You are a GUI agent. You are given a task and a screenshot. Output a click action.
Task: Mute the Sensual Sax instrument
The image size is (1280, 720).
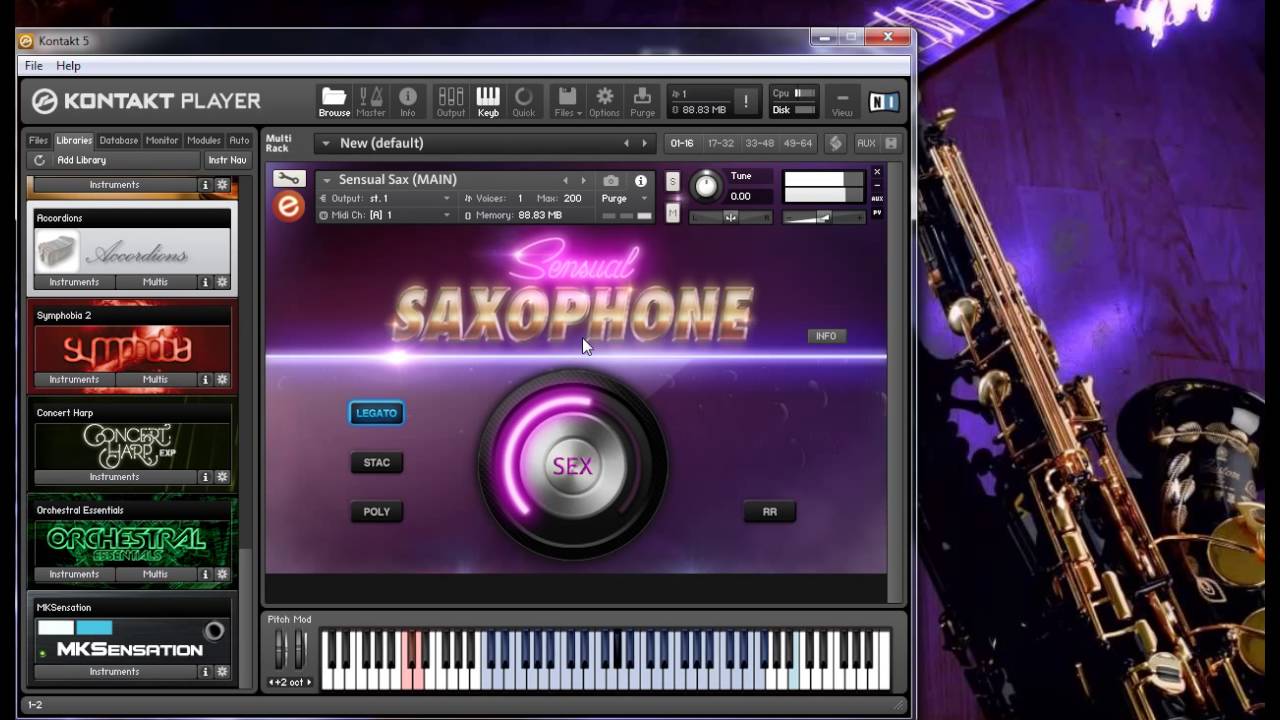coord(673,213)
